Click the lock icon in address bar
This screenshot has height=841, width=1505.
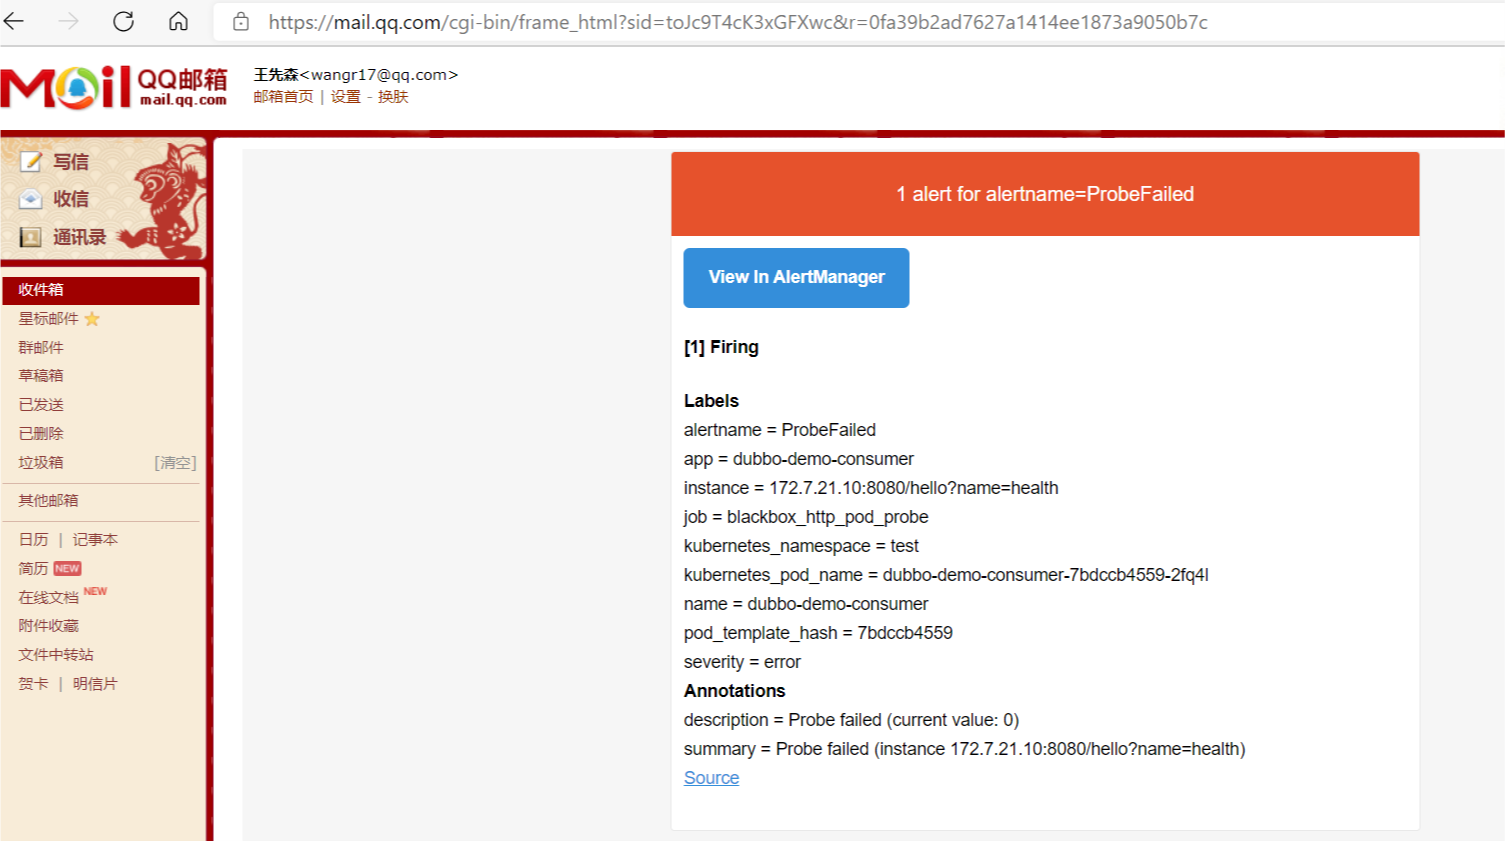pos(241,22)
